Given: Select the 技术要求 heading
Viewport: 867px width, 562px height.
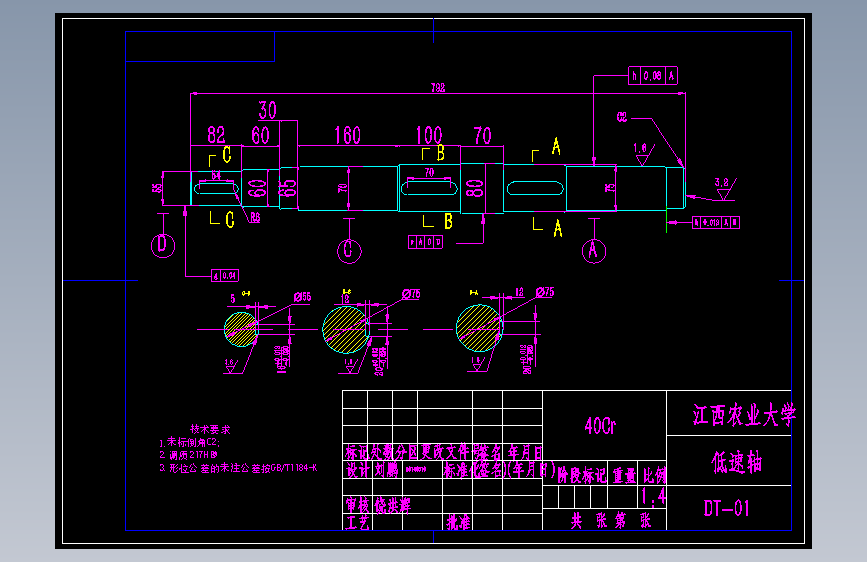Looking at the screenshot, I should (210, 429).
